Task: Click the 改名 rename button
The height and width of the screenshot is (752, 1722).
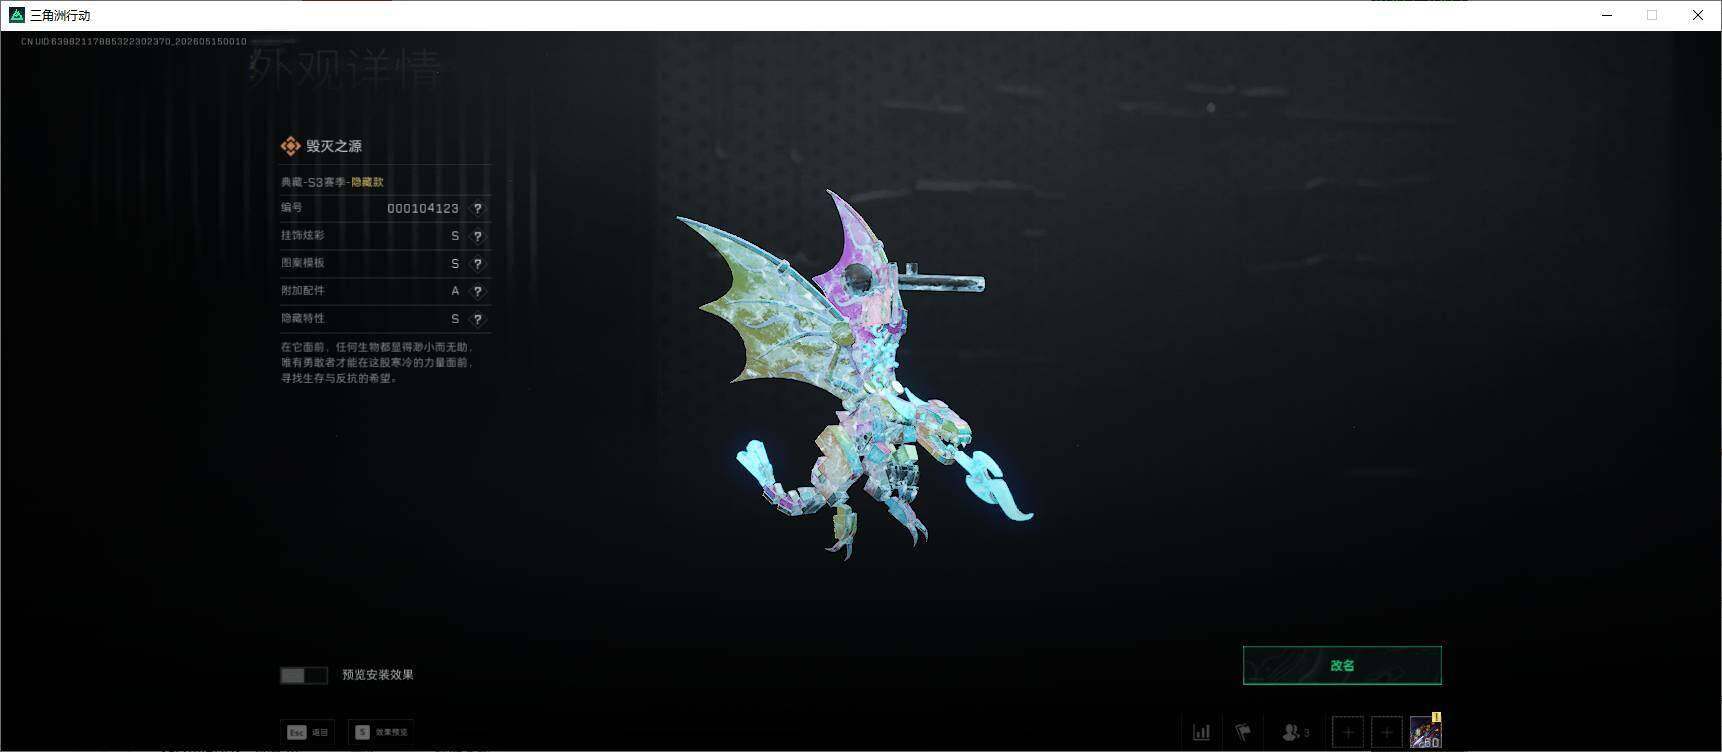Action: point(1342,665)
